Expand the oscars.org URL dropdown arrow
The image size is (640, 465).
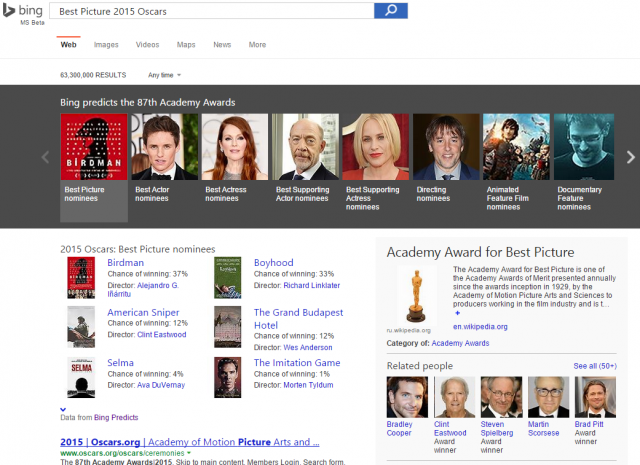(189, 453)
